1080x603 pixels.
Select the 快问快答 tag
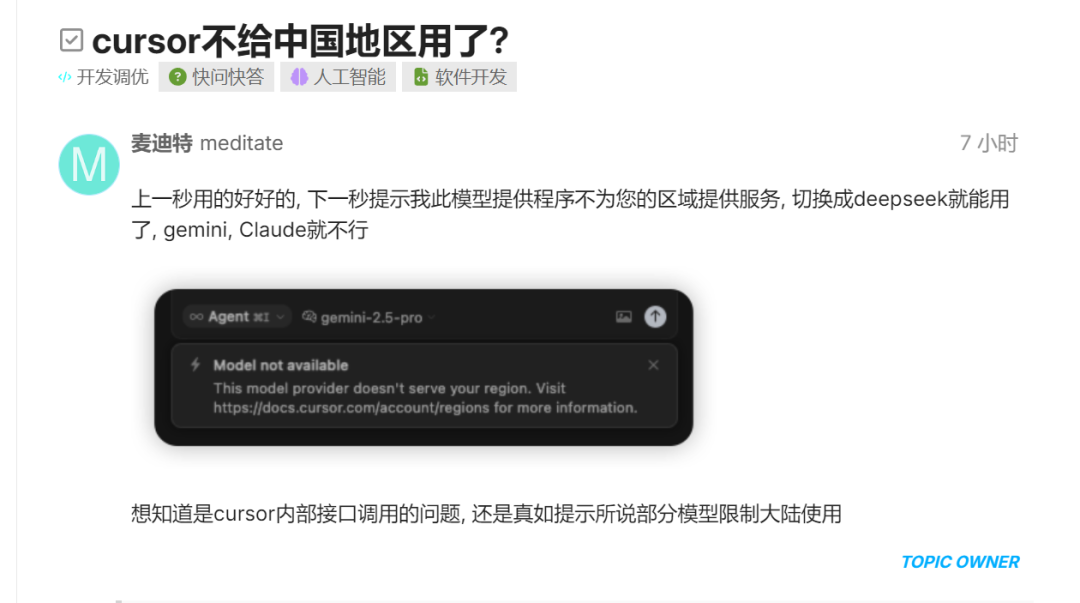click(216, 76)
